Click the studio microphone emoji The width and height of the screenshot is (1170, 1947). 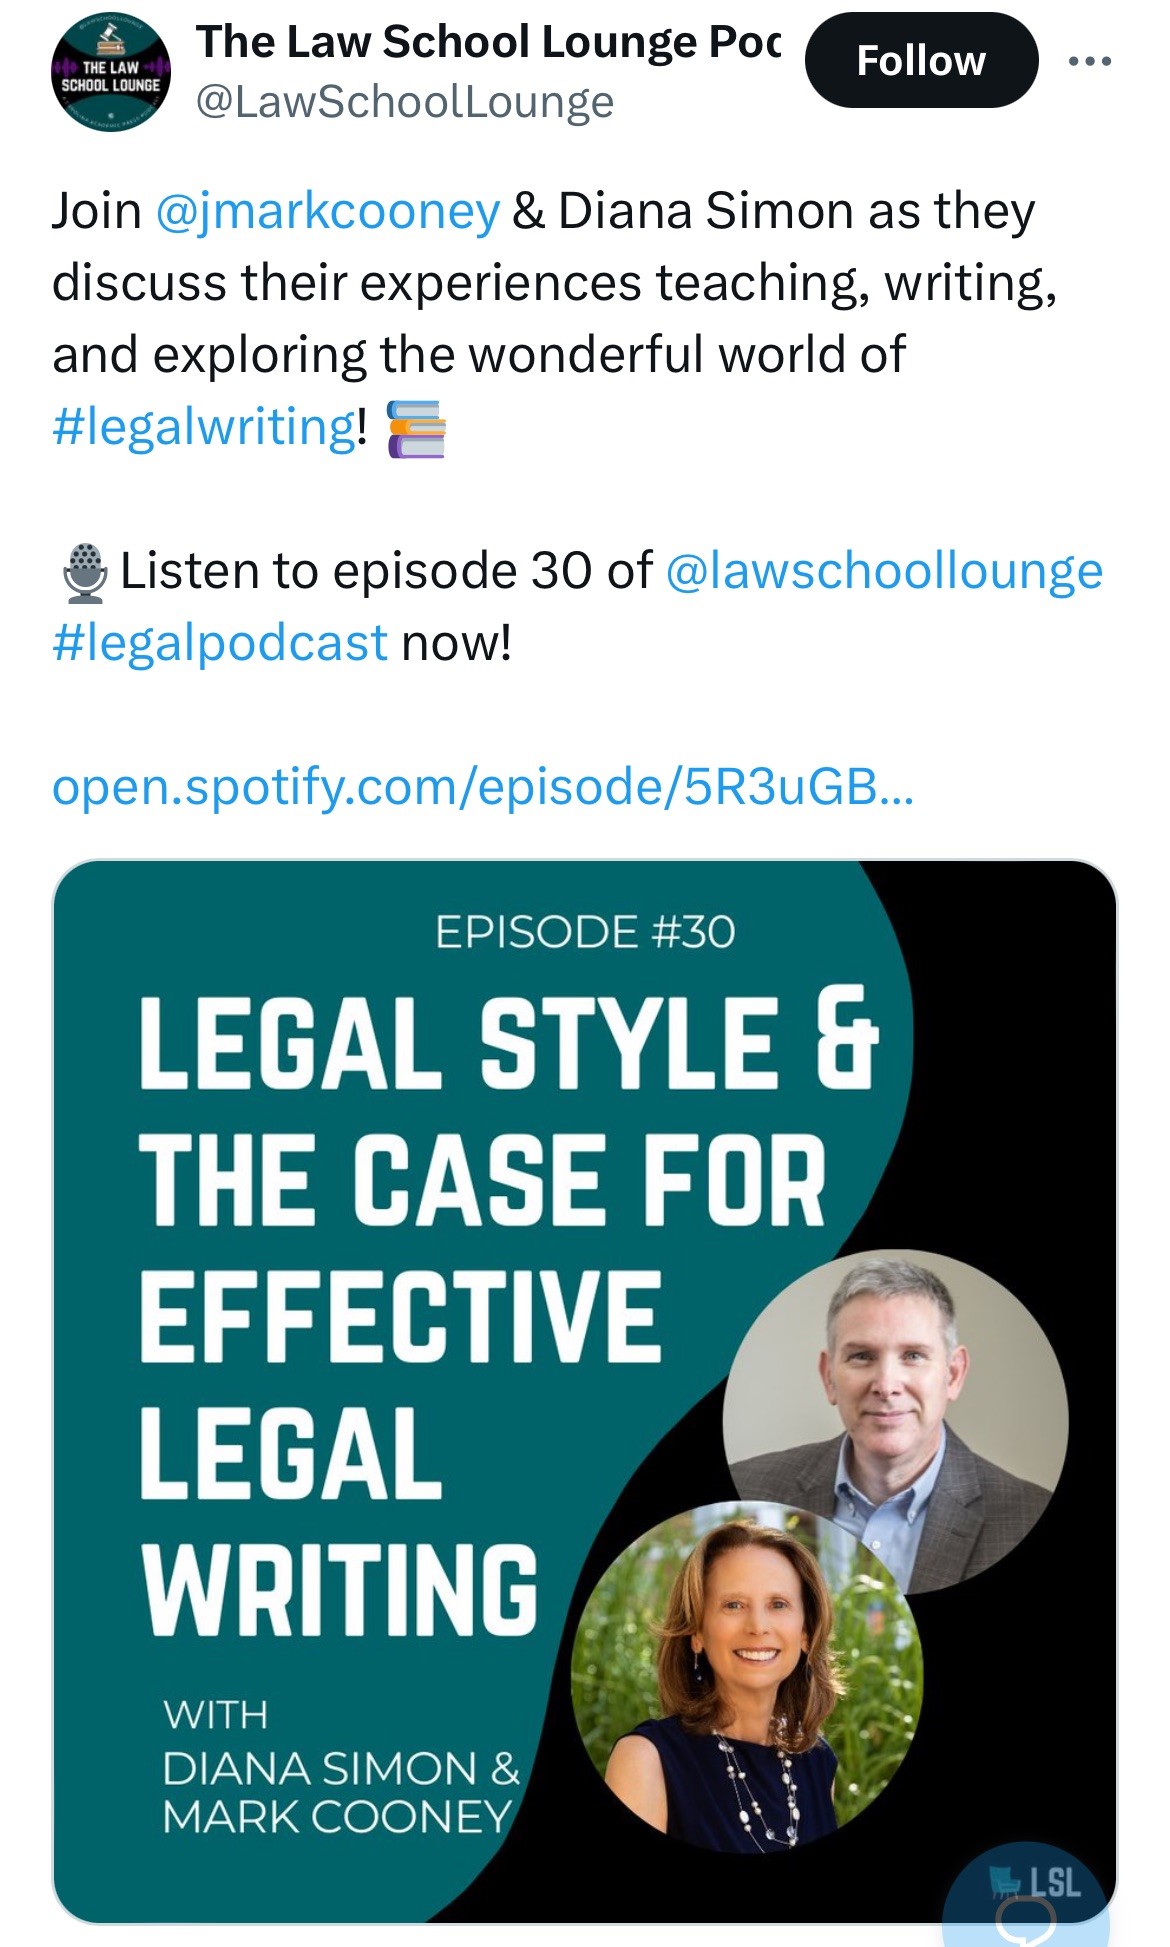[86, 573]
